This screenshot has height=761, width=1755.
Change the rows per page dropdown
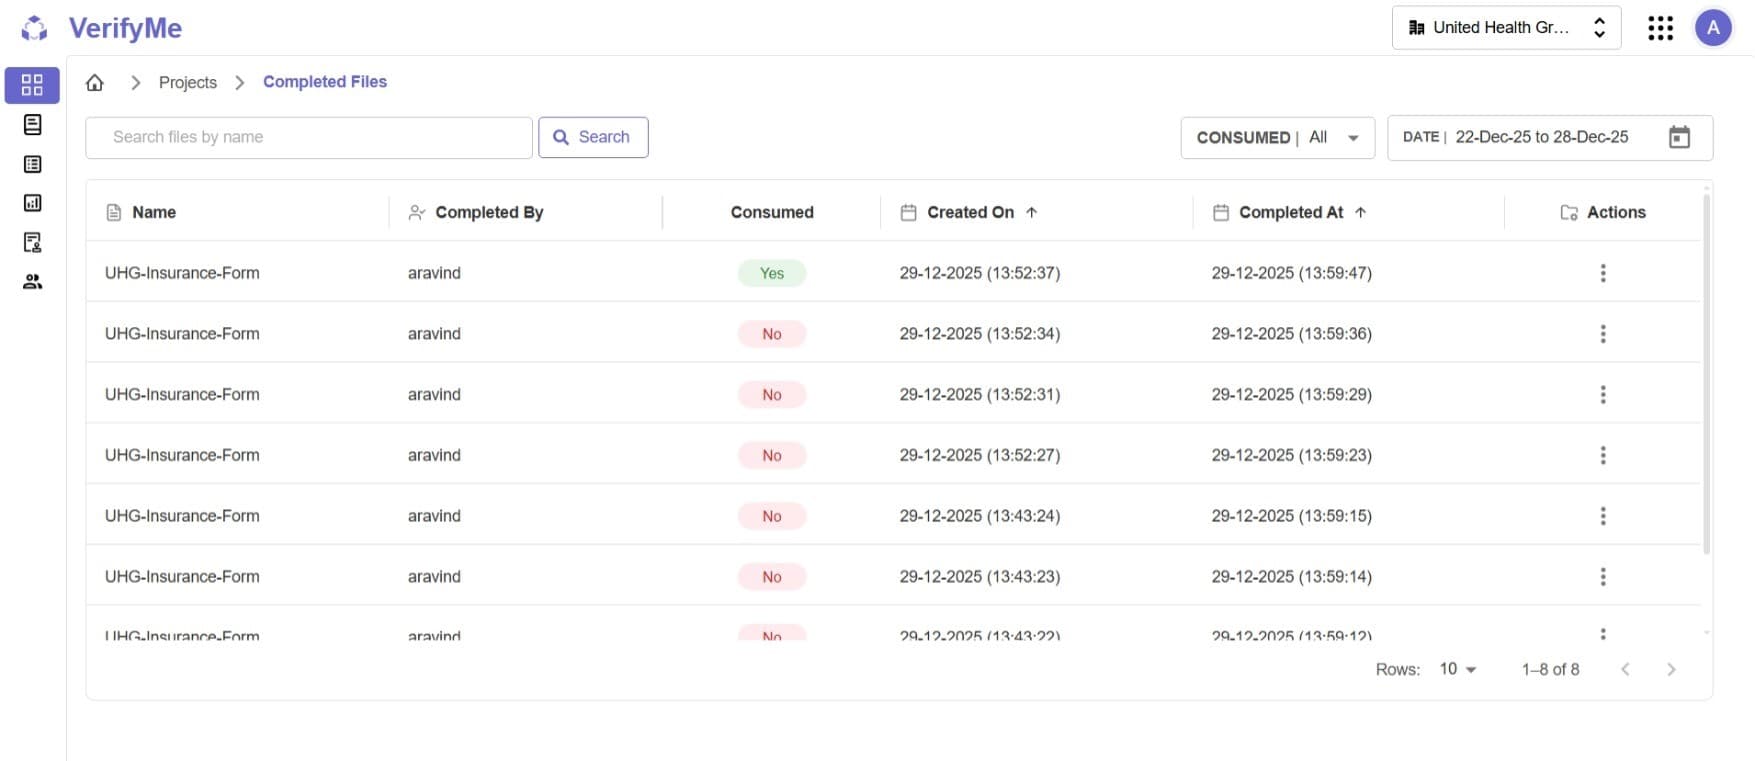(1457, 669)
